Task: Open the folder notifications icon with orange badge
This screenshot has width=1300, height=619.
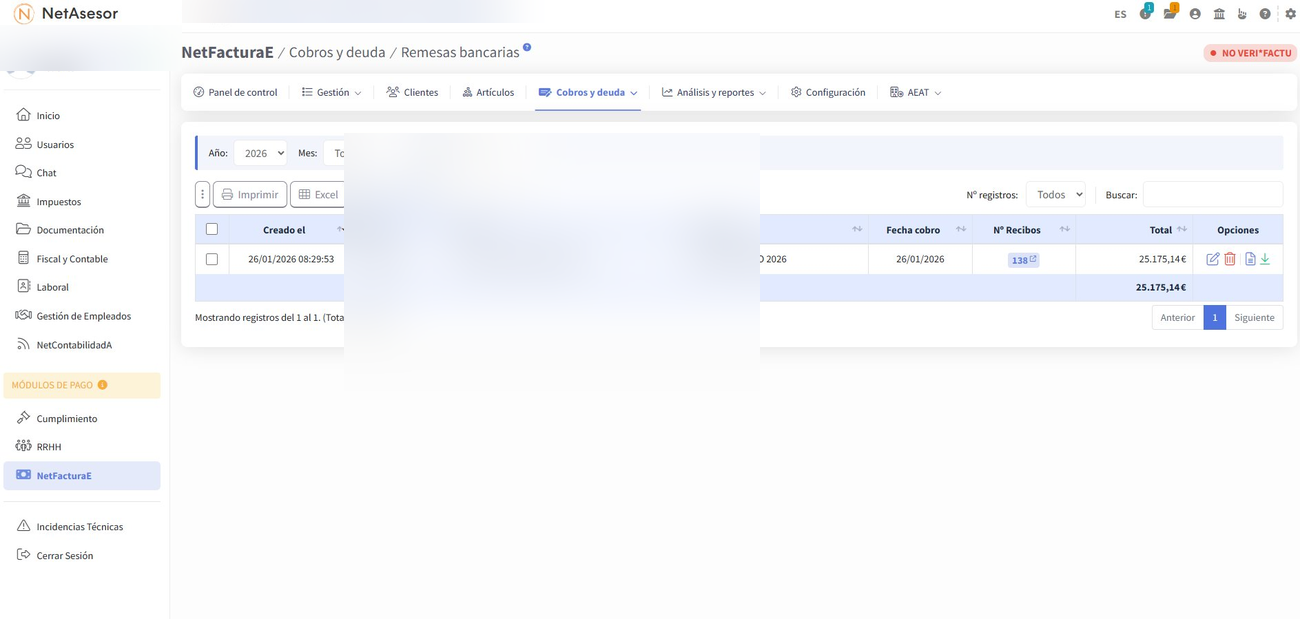Action: point(1169,14)
